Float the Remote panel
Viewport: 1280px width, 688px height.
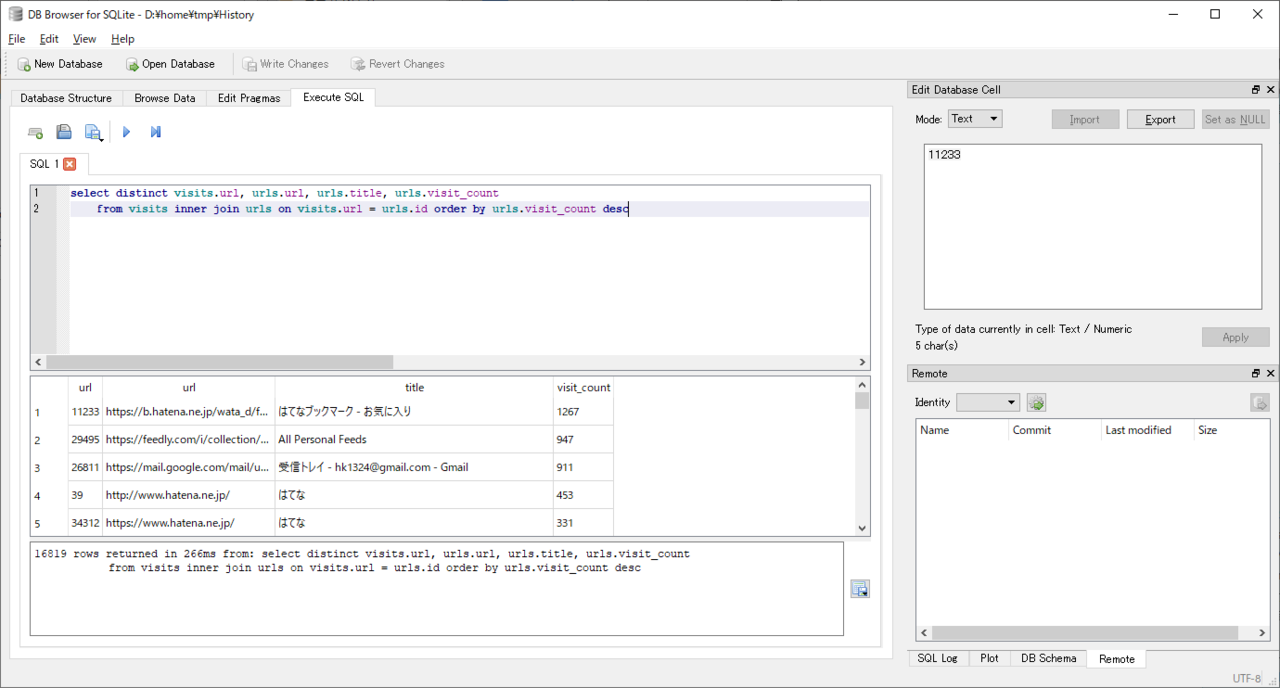tap(1256, 374)
